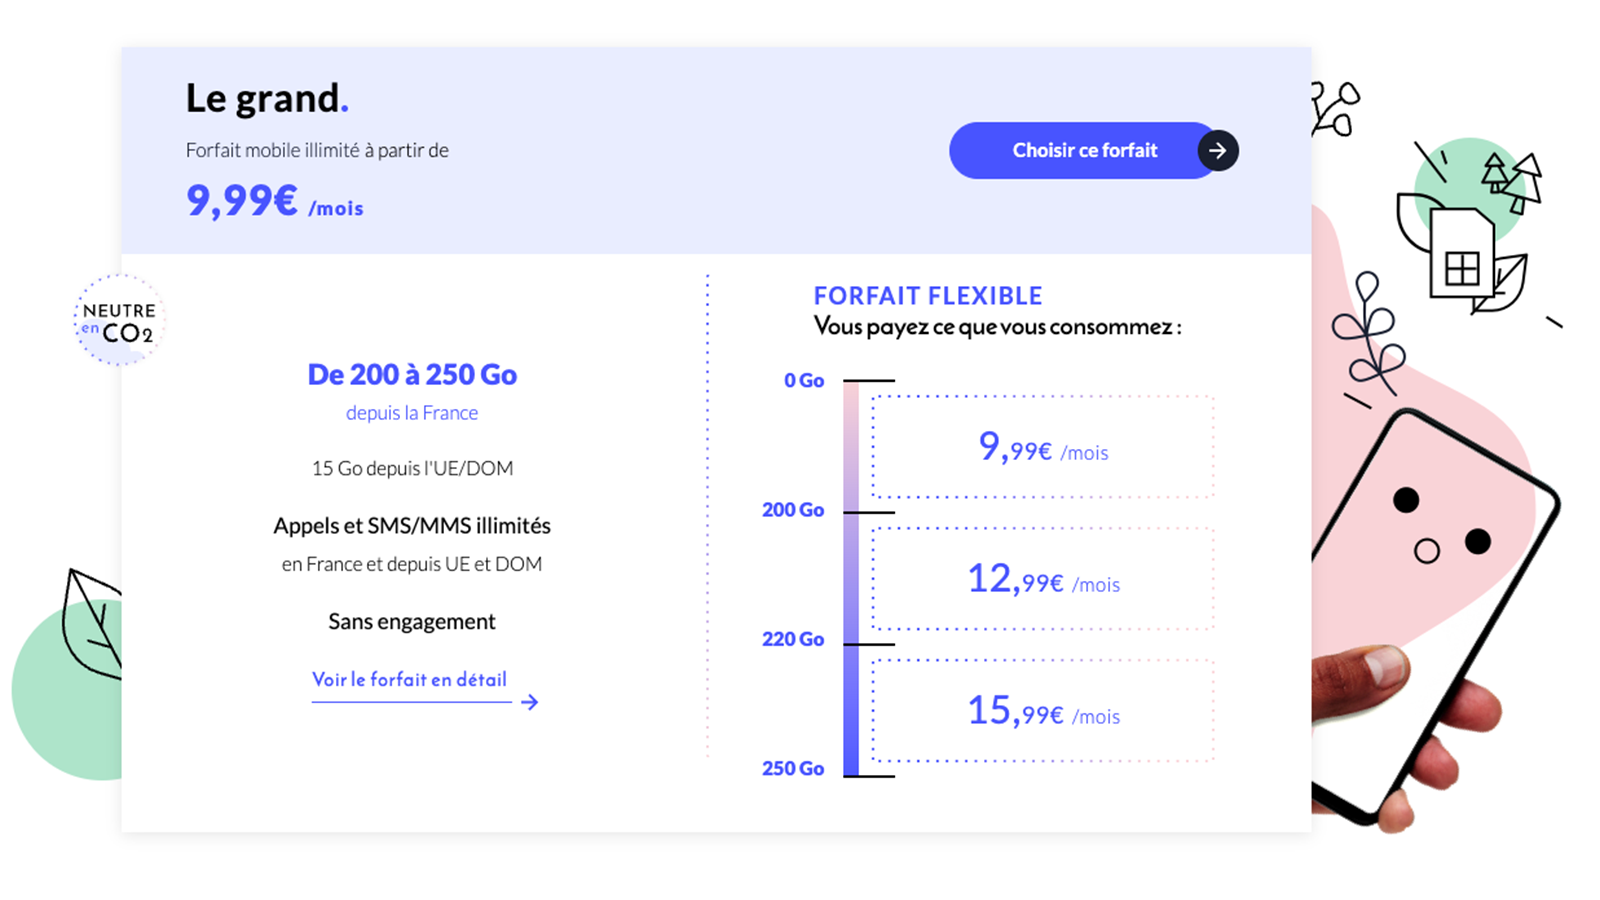Select the 15,99€ /mois pricing tier box
1600x900 pixels.
(x=1042, y=711)
